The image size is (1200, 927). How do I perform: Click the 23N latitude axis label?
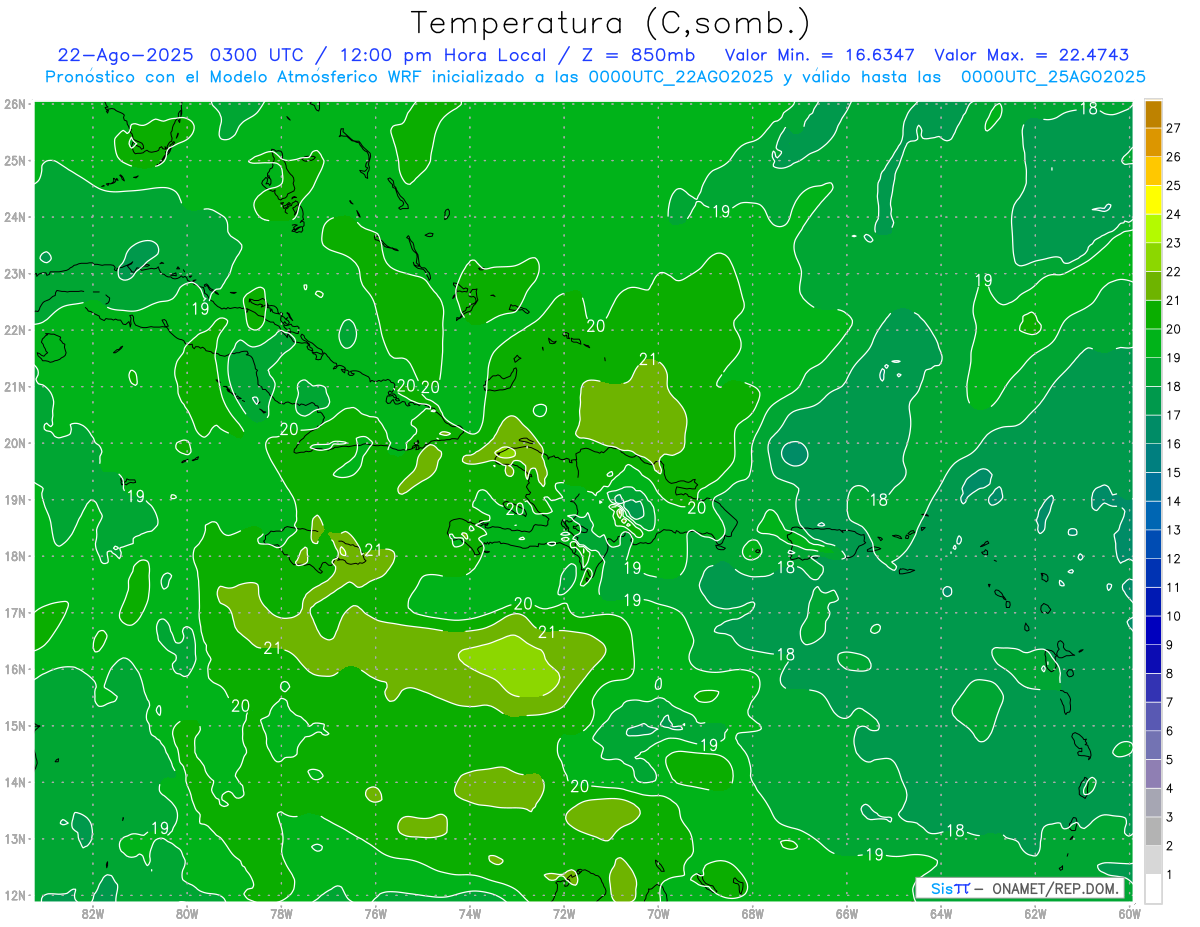15,274
